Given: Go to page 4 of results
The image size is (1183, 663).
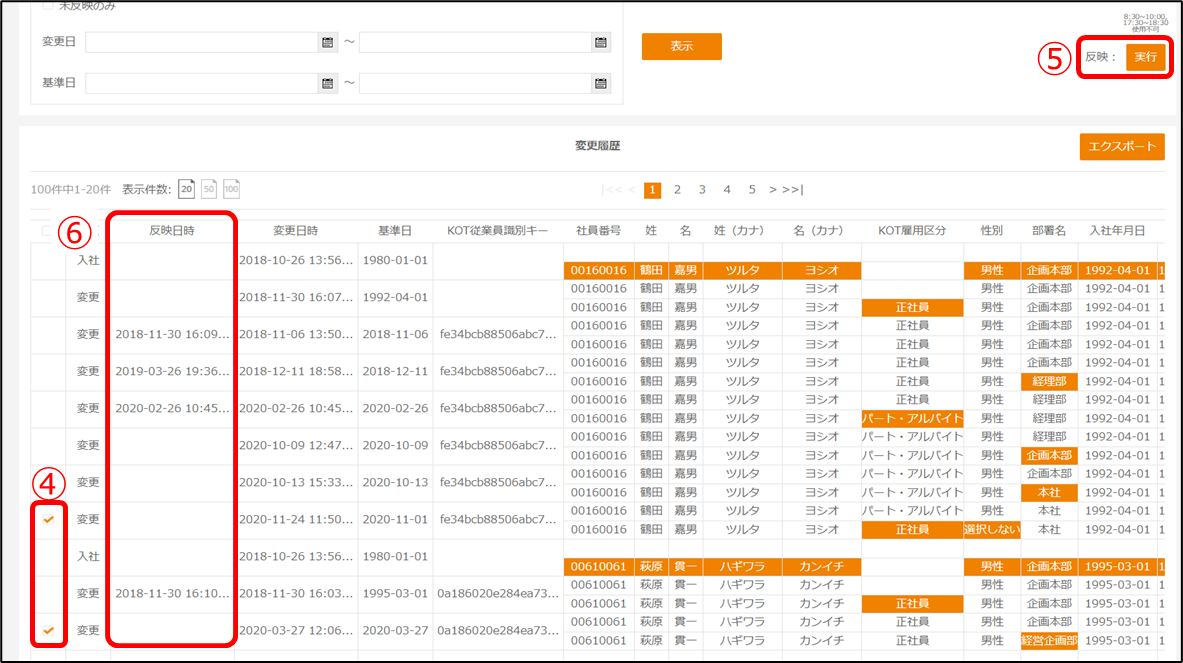Looking at the screenshot, I should click(x=727, y=190).
